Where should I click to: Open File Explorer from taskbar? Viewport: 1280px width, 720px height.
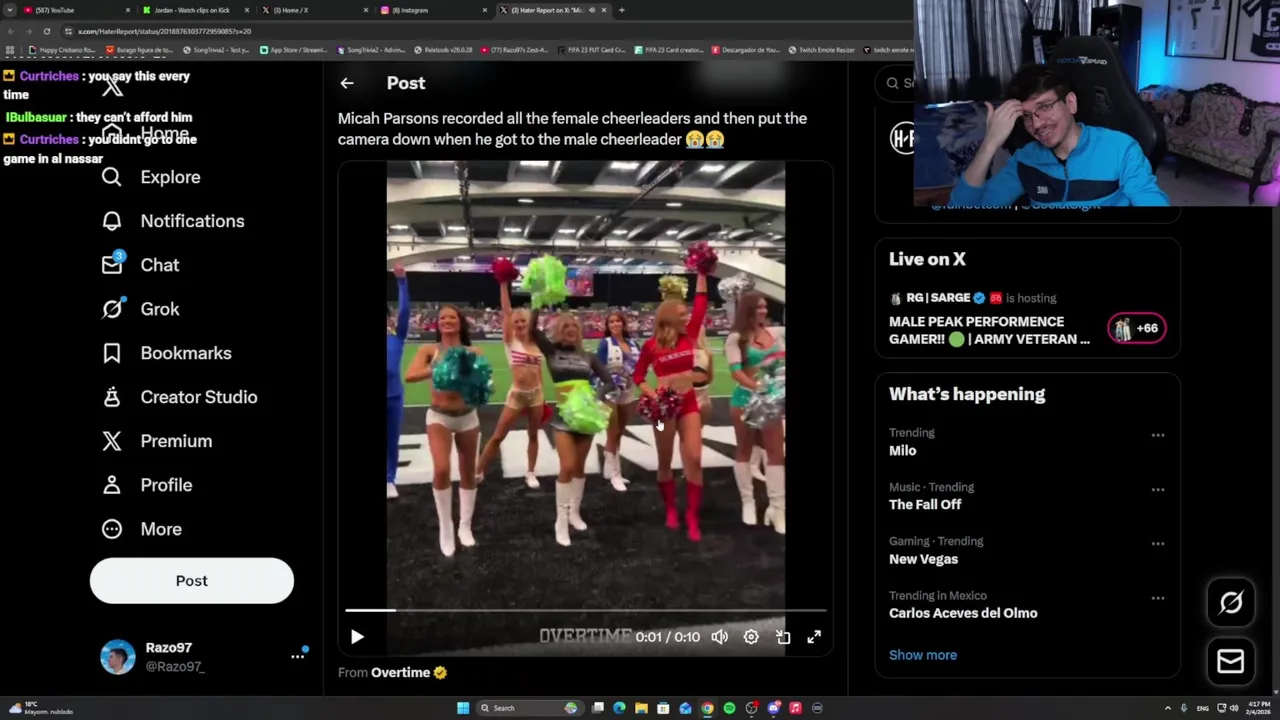click(641, 708)
